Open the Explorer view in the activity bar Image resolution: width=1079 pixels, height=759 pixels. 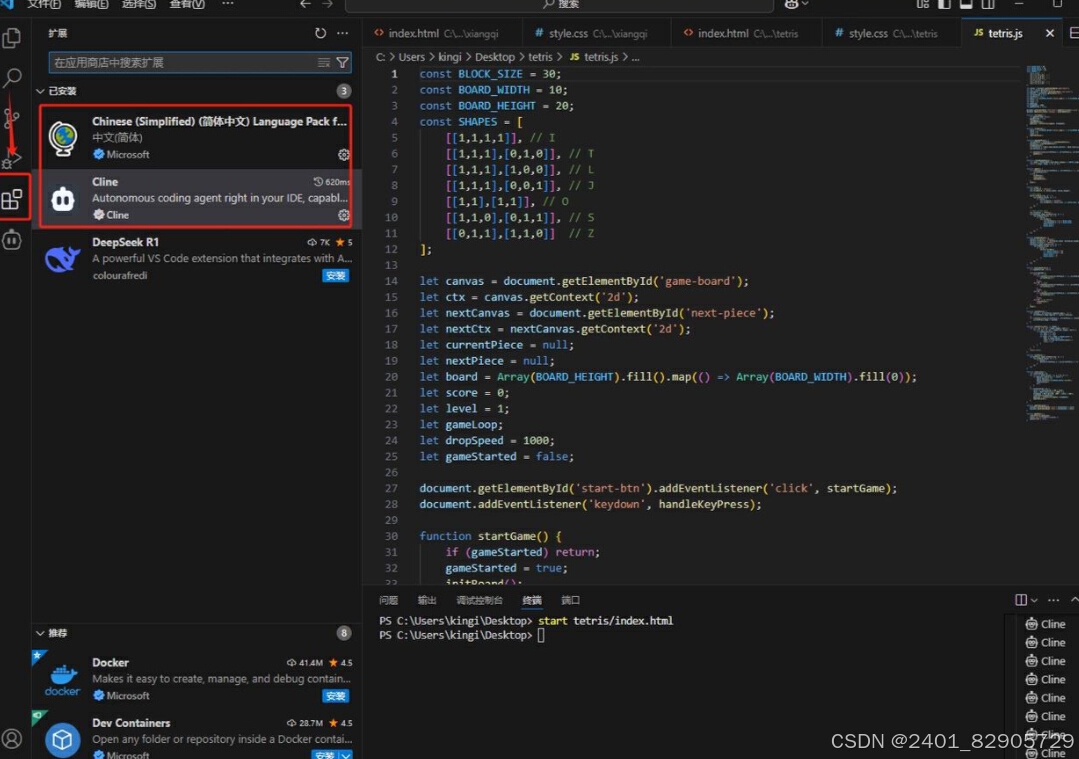point(12,38)
